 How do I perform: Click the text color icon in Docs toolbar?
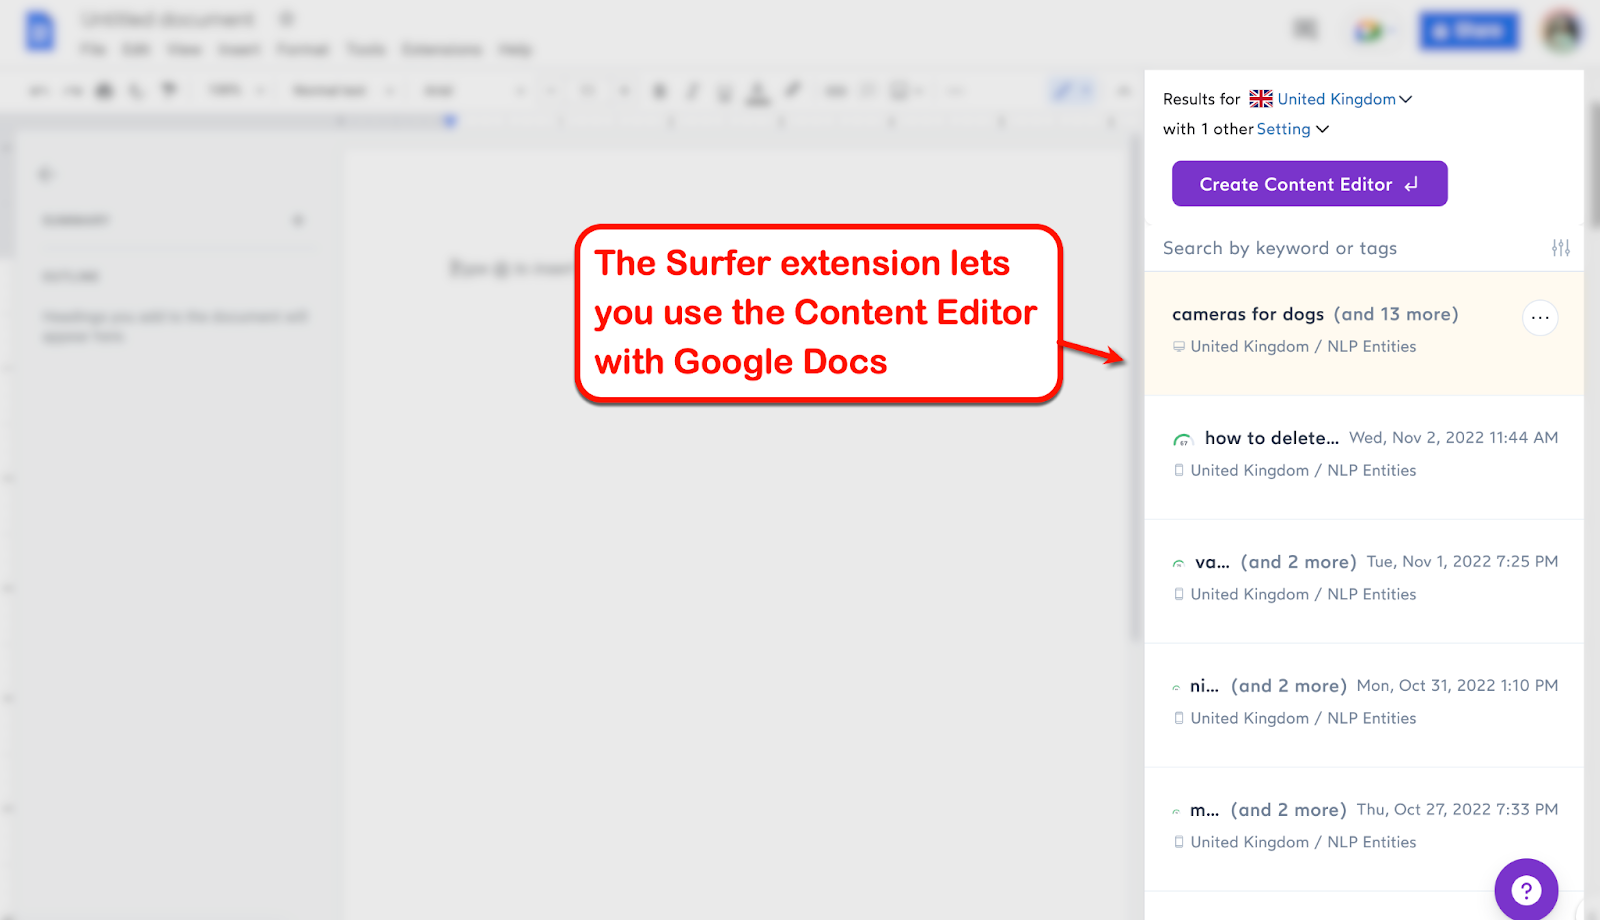[758, 92]
